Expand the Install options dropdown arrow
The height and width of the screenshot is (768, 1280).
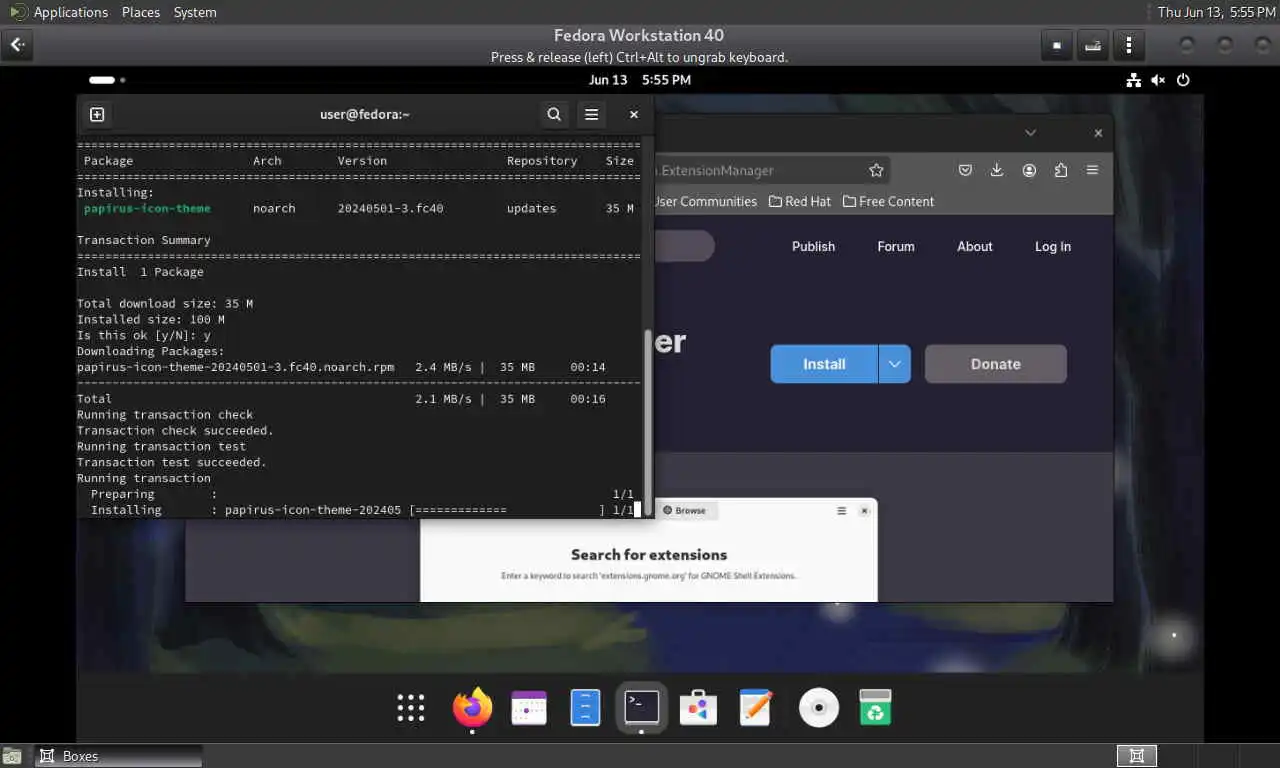894,364
